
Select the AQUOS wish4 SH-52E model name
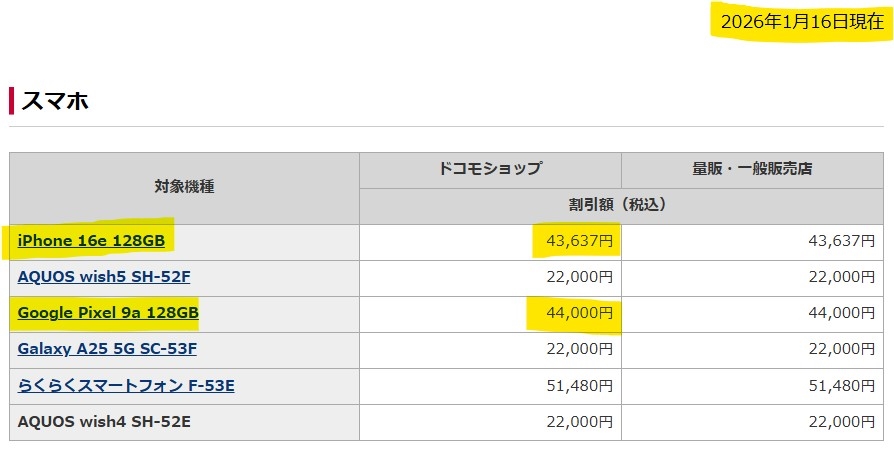pos(104,421)
